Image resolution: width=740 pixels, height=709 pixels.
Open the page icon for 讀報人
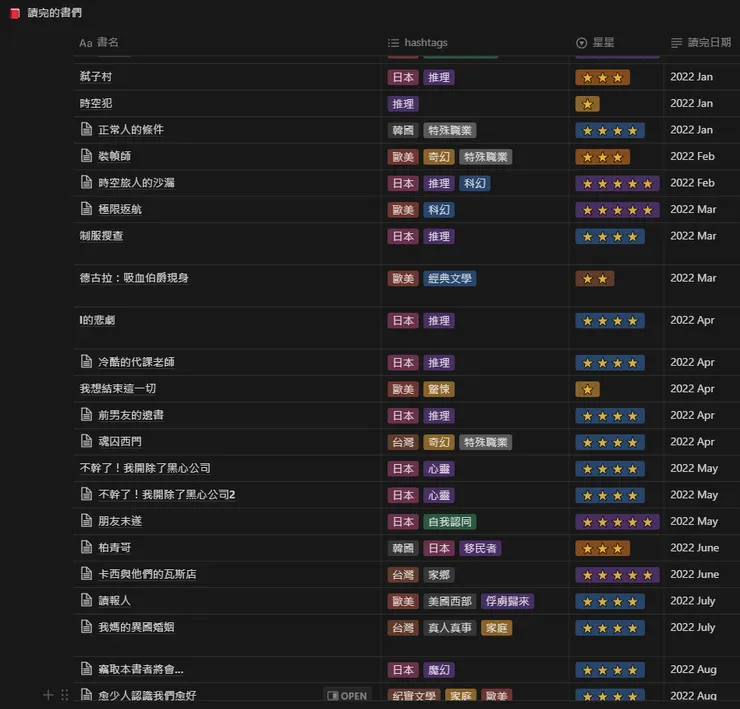86,600
